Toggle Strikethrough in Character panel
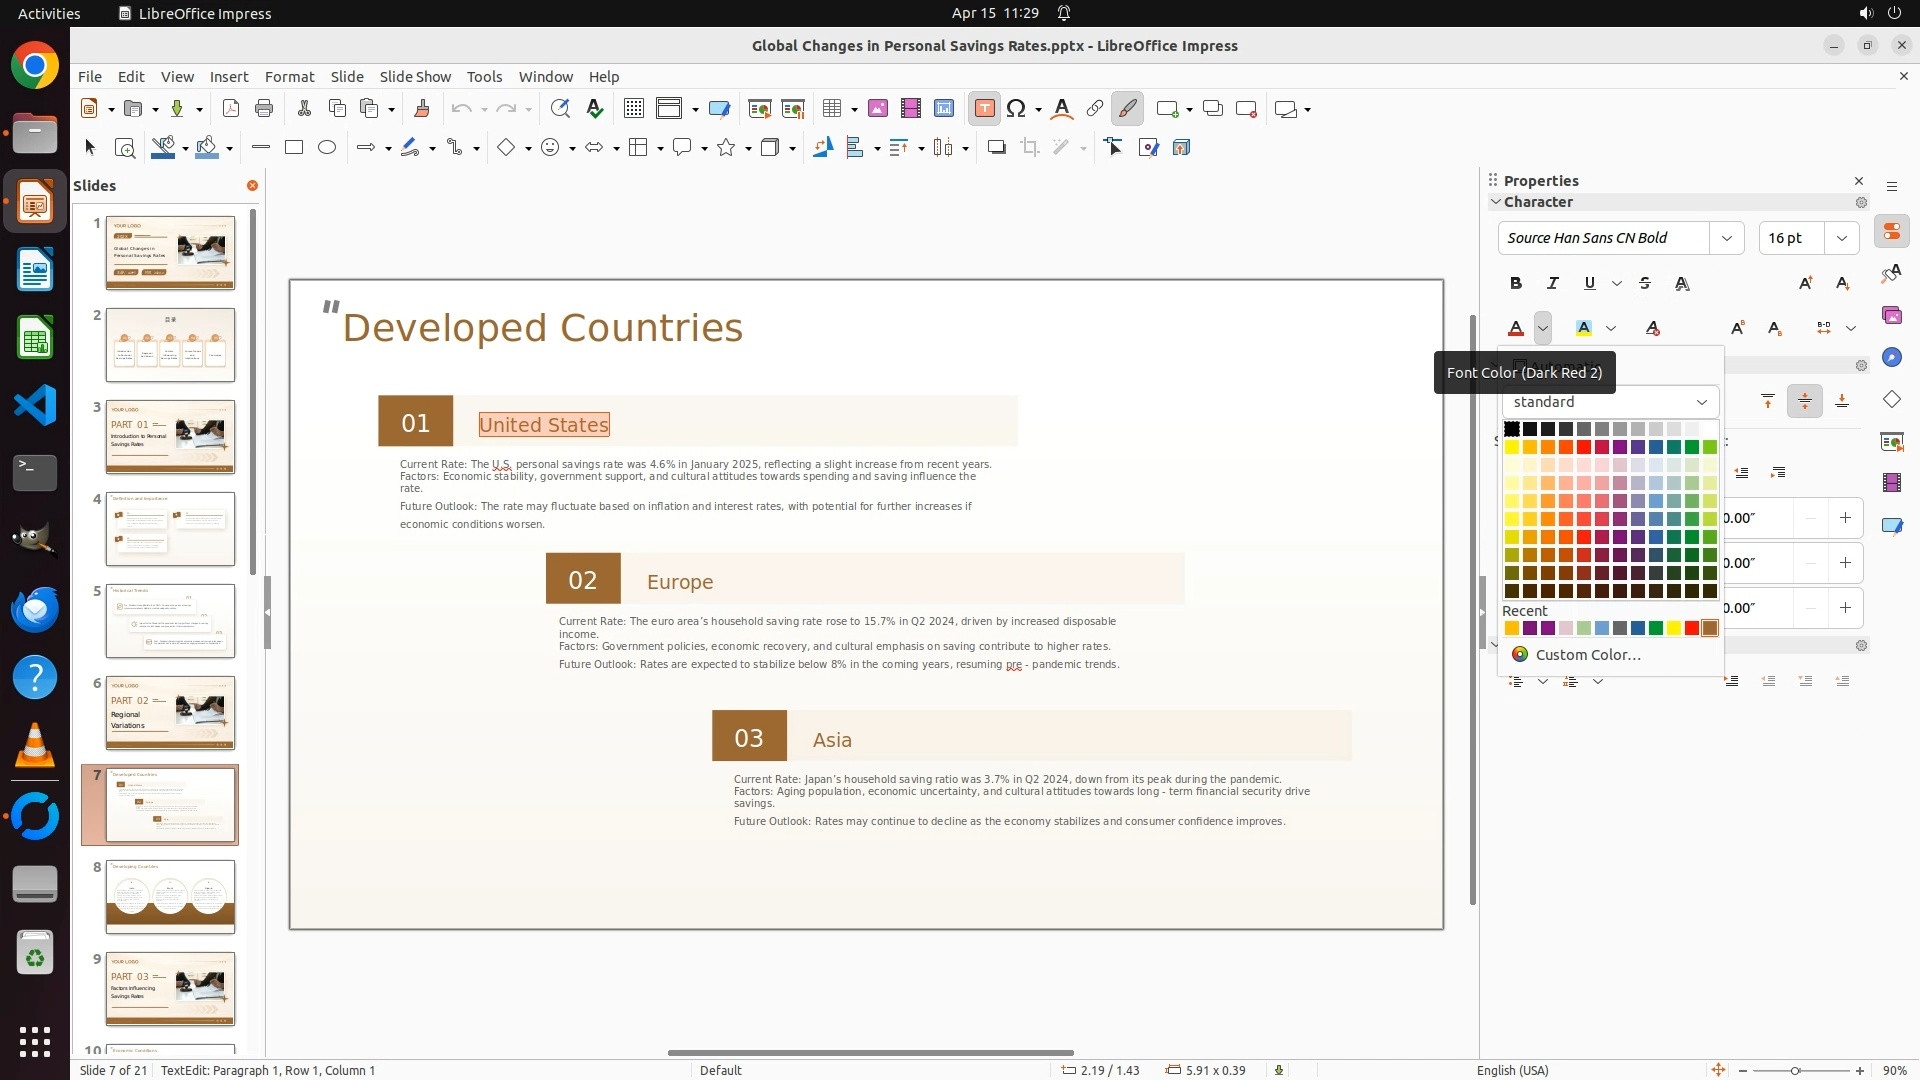This screenshot has height=1080, width=1920. click(x=1645, y=284)
